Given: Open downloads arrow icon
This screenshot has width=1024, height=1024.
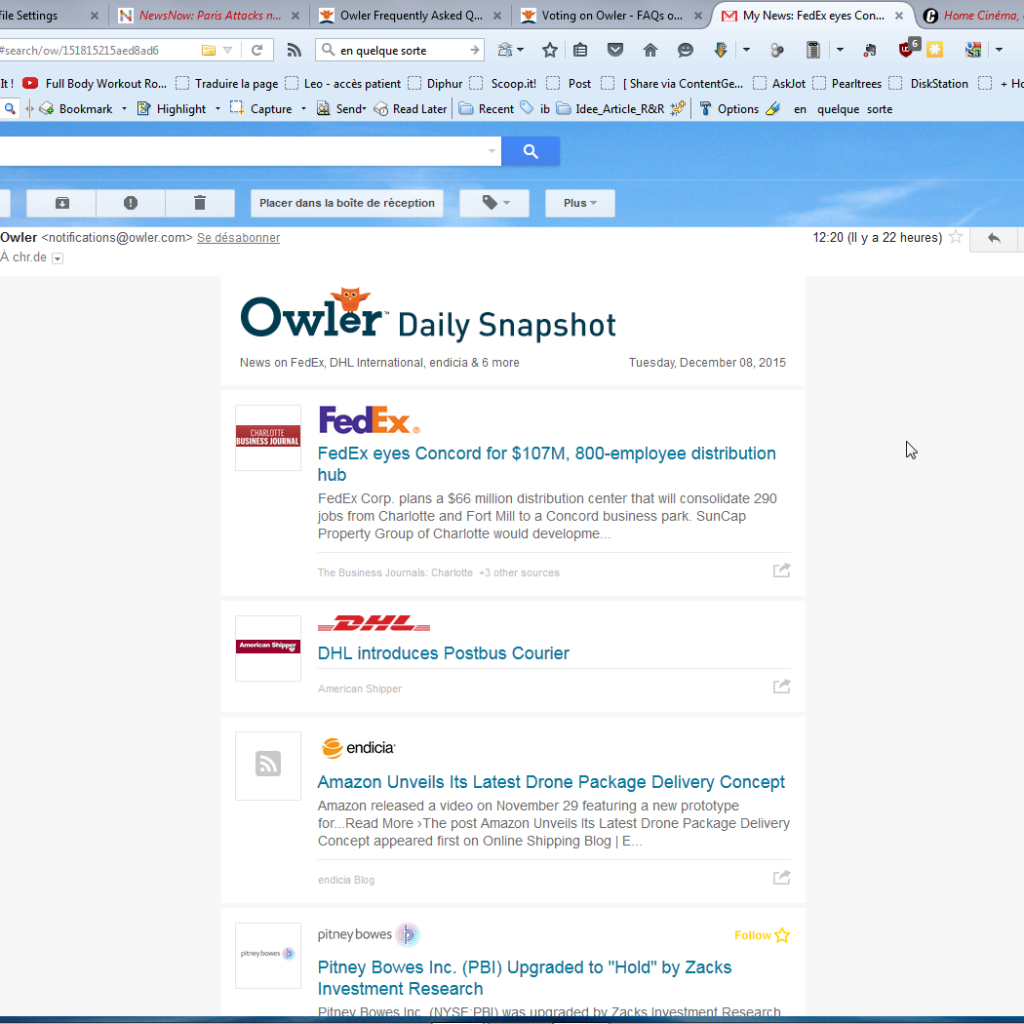Looking at the screenshot, I should (720, 50).
